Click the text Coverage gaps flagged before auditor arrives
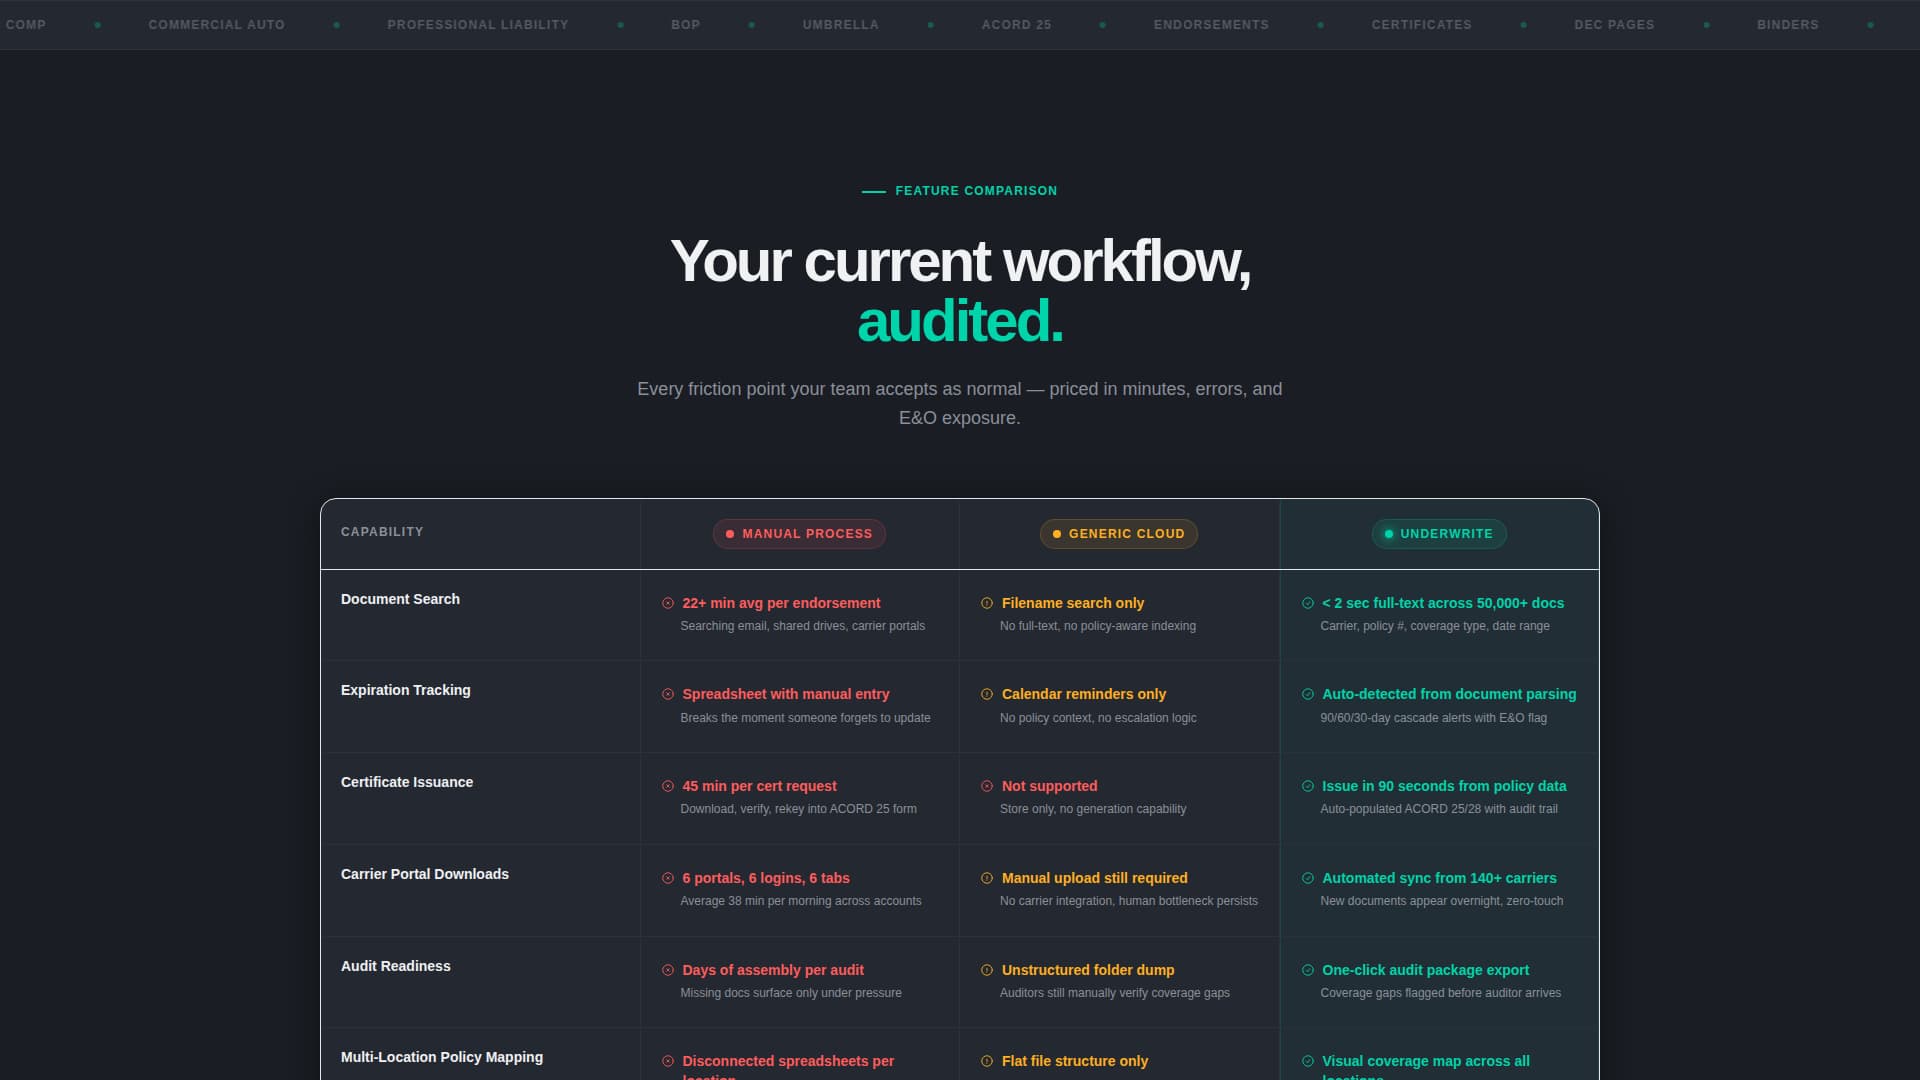 point(1440,993)
